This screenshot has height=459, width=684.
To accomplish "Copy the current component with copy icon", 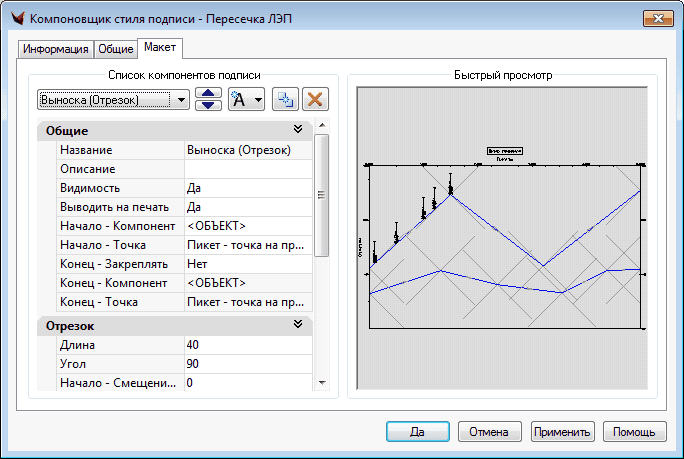I will (x=285, y=99).
